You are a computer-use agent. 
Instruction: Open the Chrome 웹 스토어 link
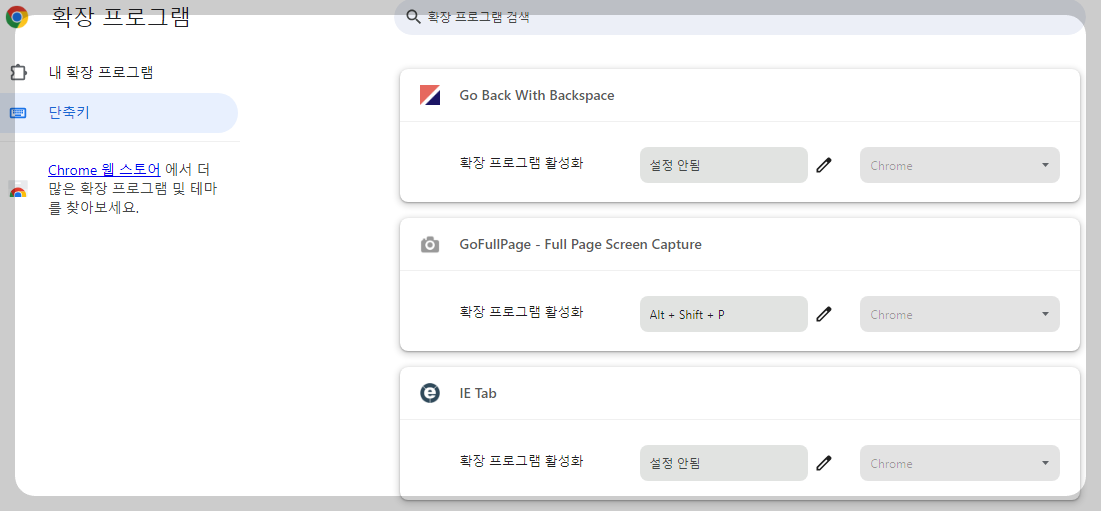coord(104,170)
